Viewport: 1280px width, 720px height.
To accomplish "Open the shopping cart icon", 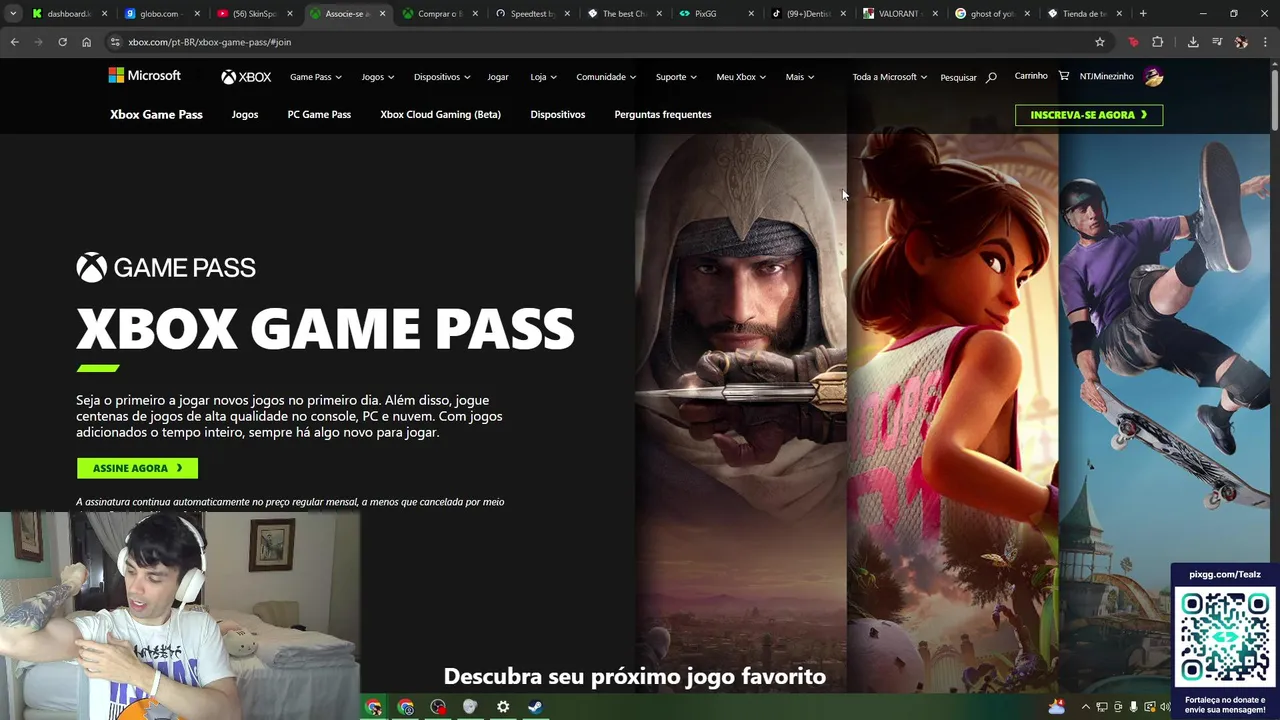I will [x=1063, y=76].
